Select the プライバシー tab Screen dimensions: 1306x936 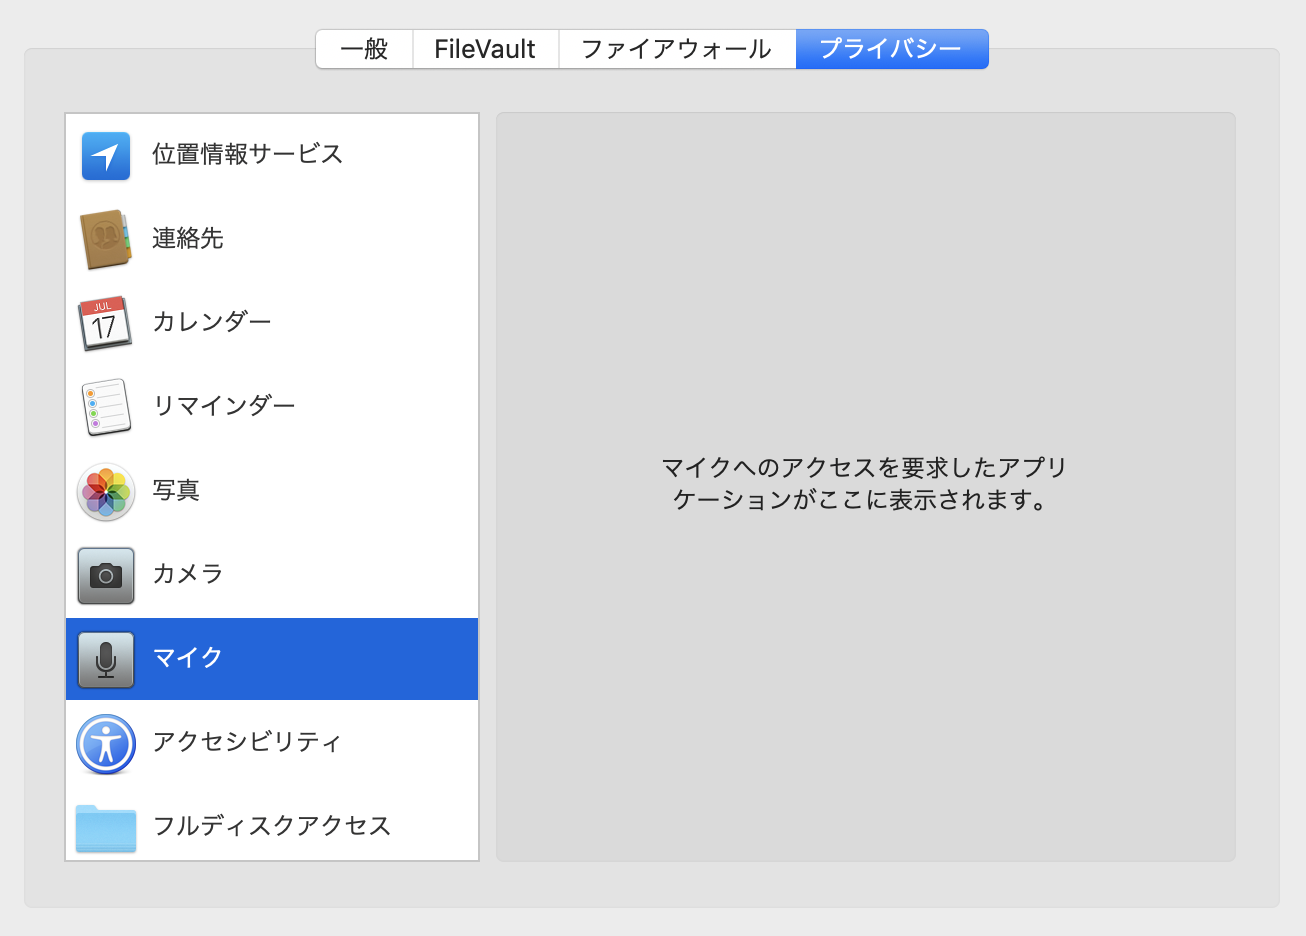(x=891, y=49)
